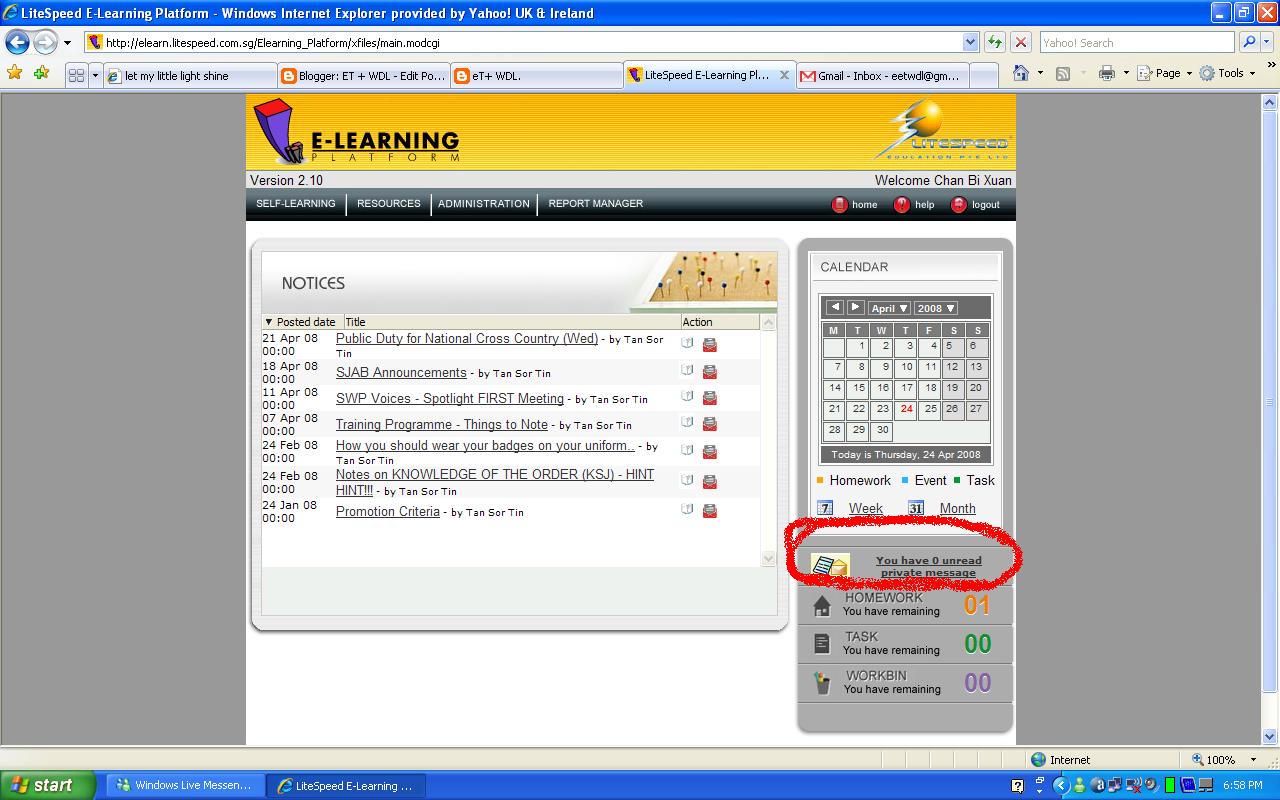The height and width of the screenshot is (800, 1280).
Task: Click the Refresh page icon
Action: [995, 42]
